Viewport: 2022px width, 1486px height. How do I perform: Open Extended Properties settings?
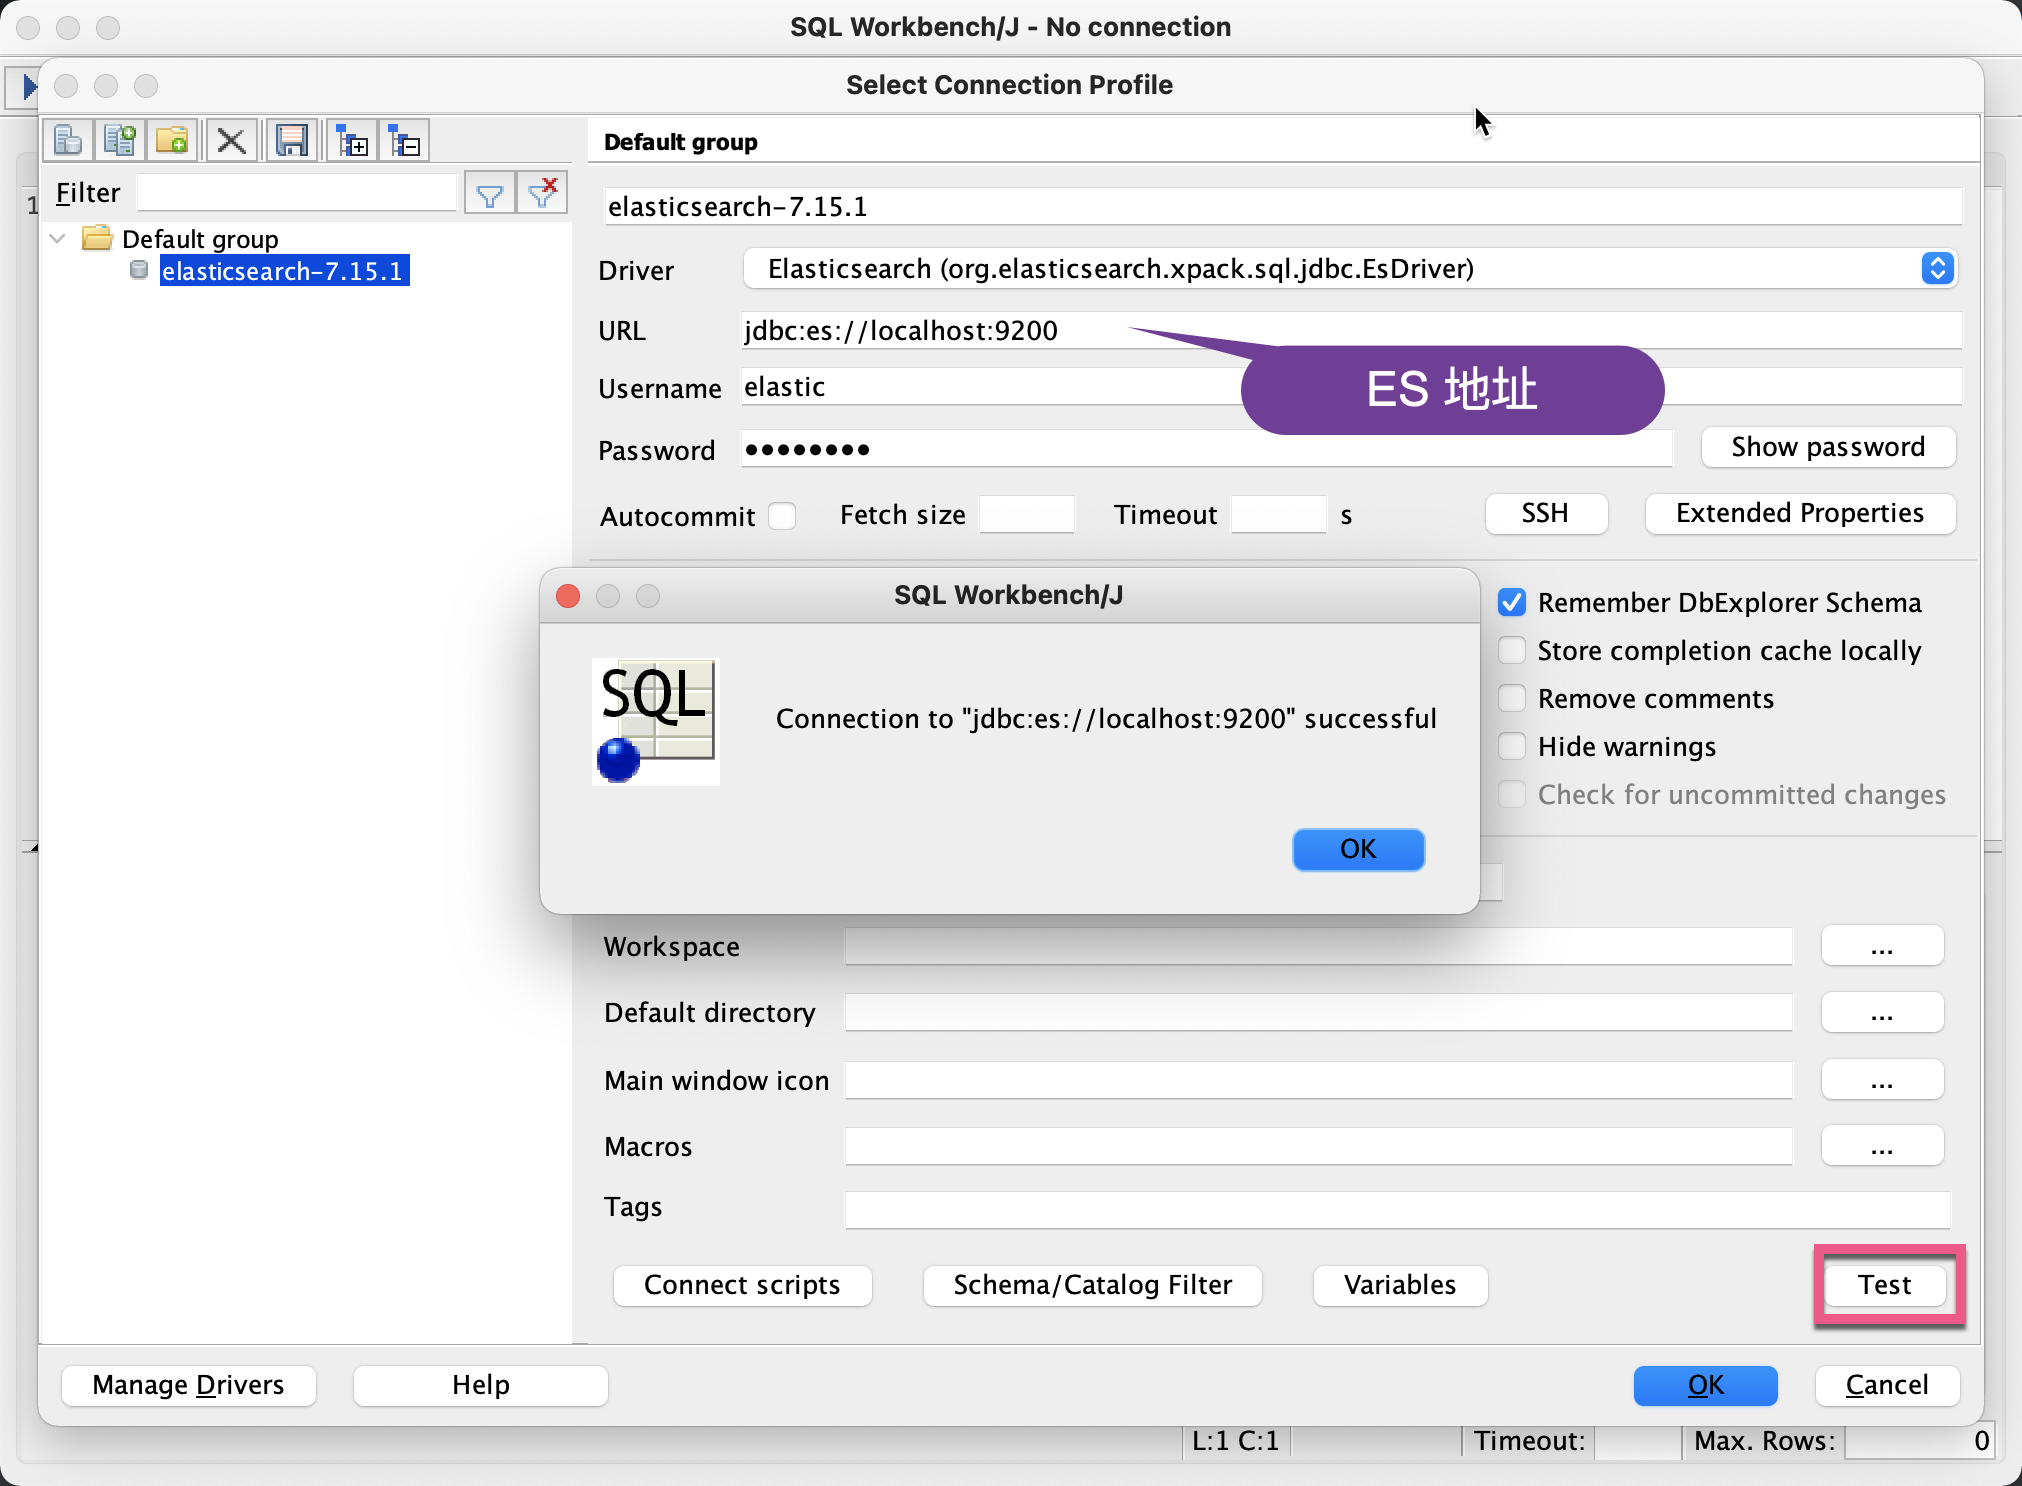point(1799,513)
